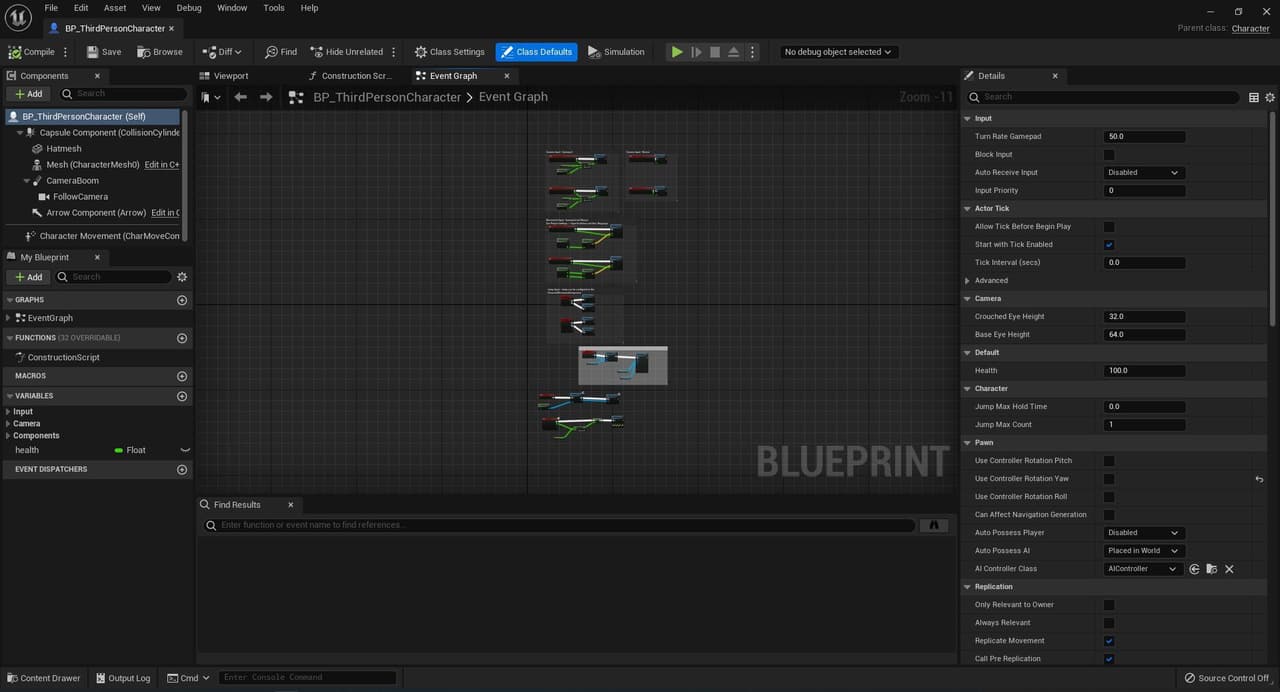The image size is (1280, 692).
Task: Navigate forward in graph history
Action: [265, 97]
